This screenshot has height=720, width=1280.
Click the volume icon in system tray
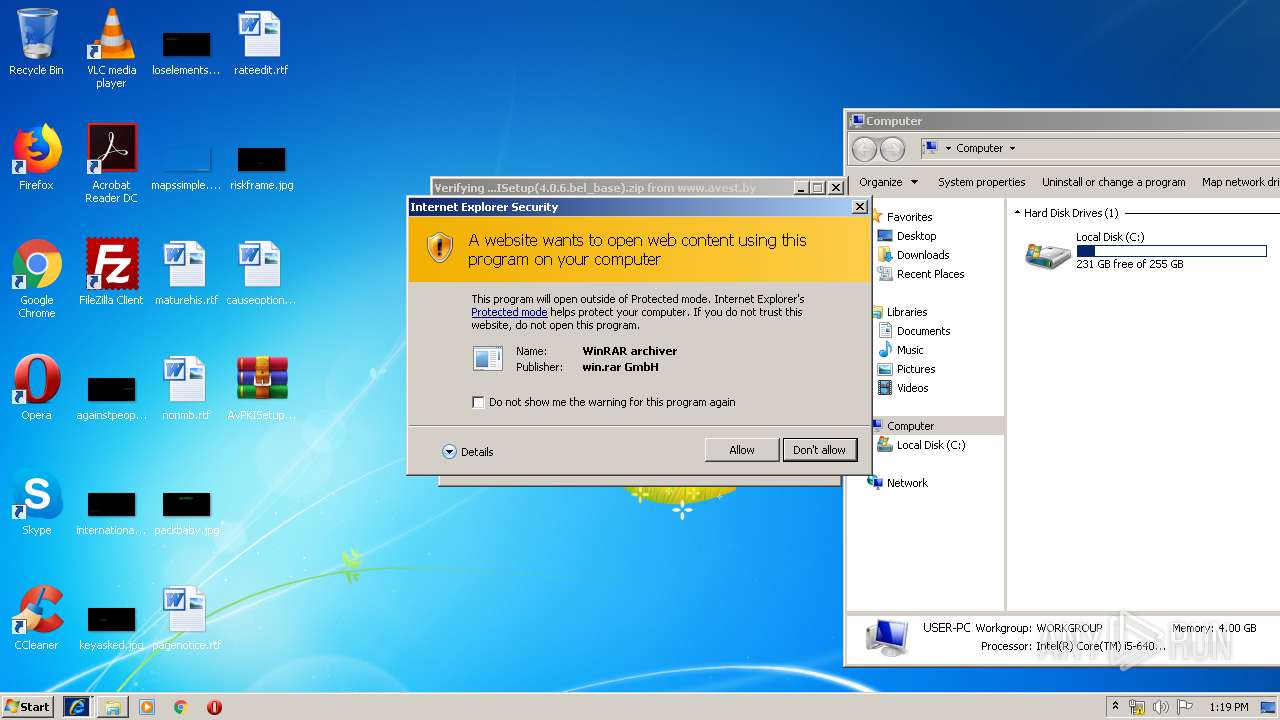click(x=1161, y=707)
